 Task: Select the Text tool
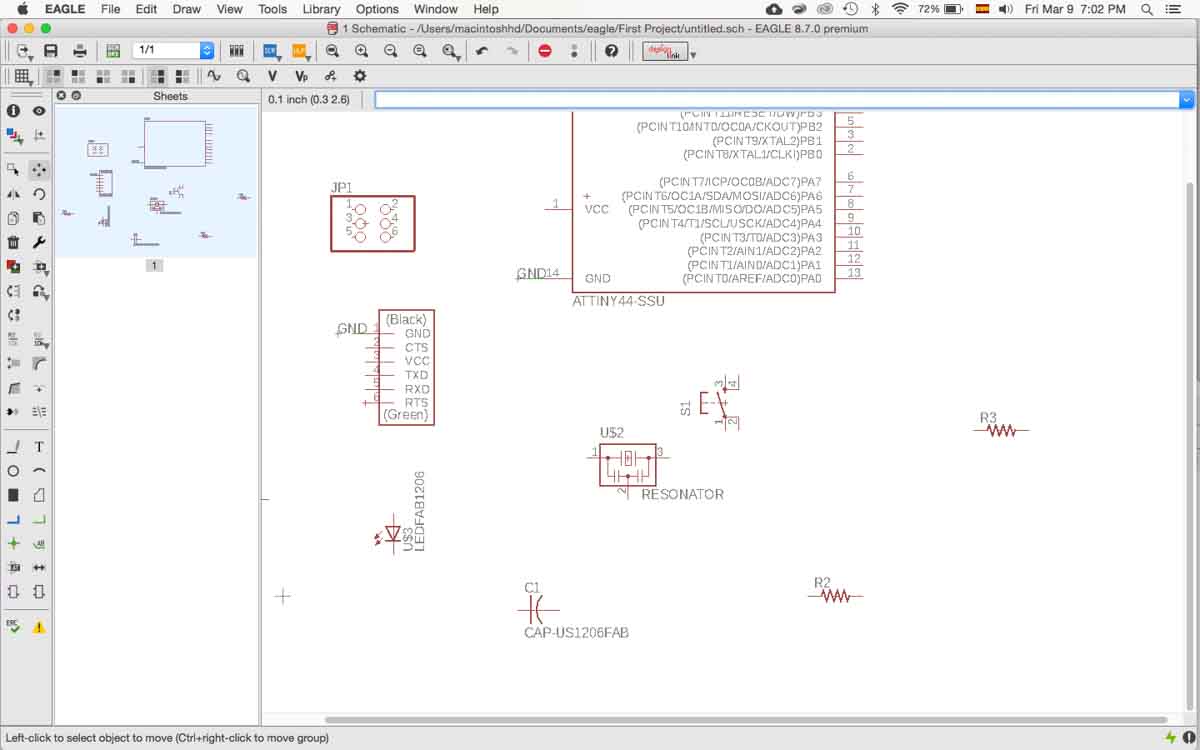[39, 447]
